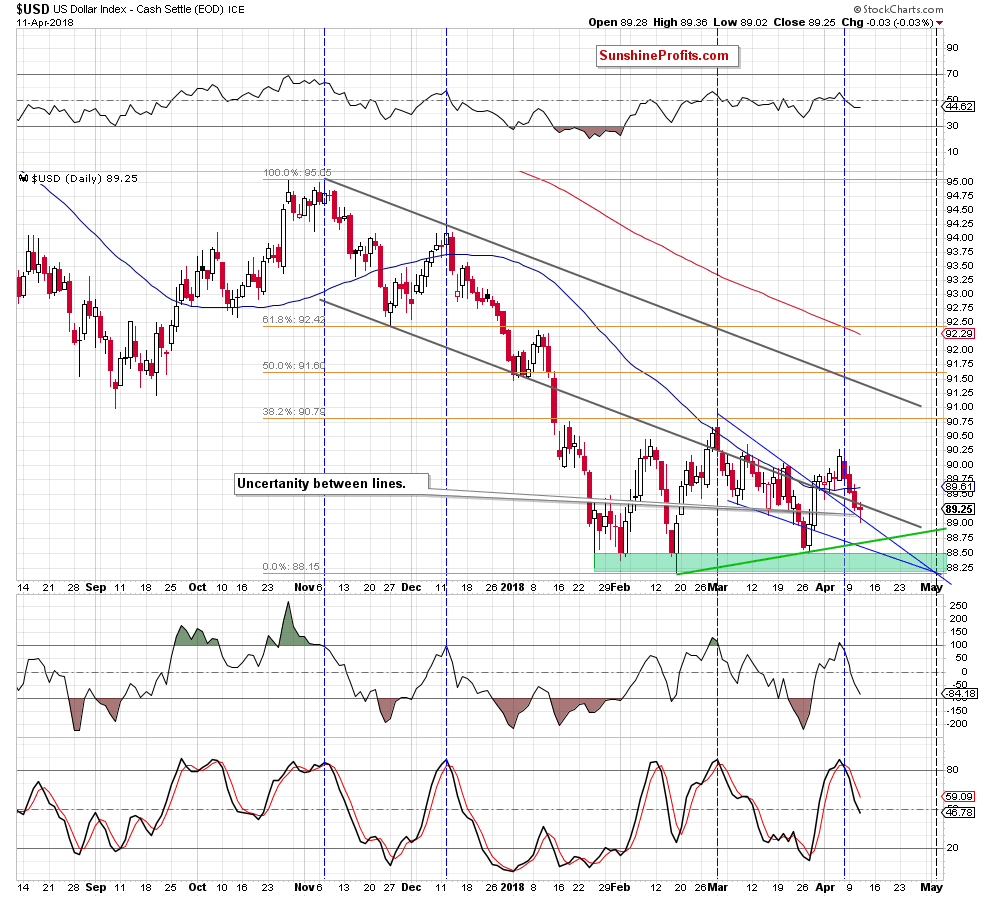
Task: Click the 'Low 89.02' value in header
Action: 741,22
